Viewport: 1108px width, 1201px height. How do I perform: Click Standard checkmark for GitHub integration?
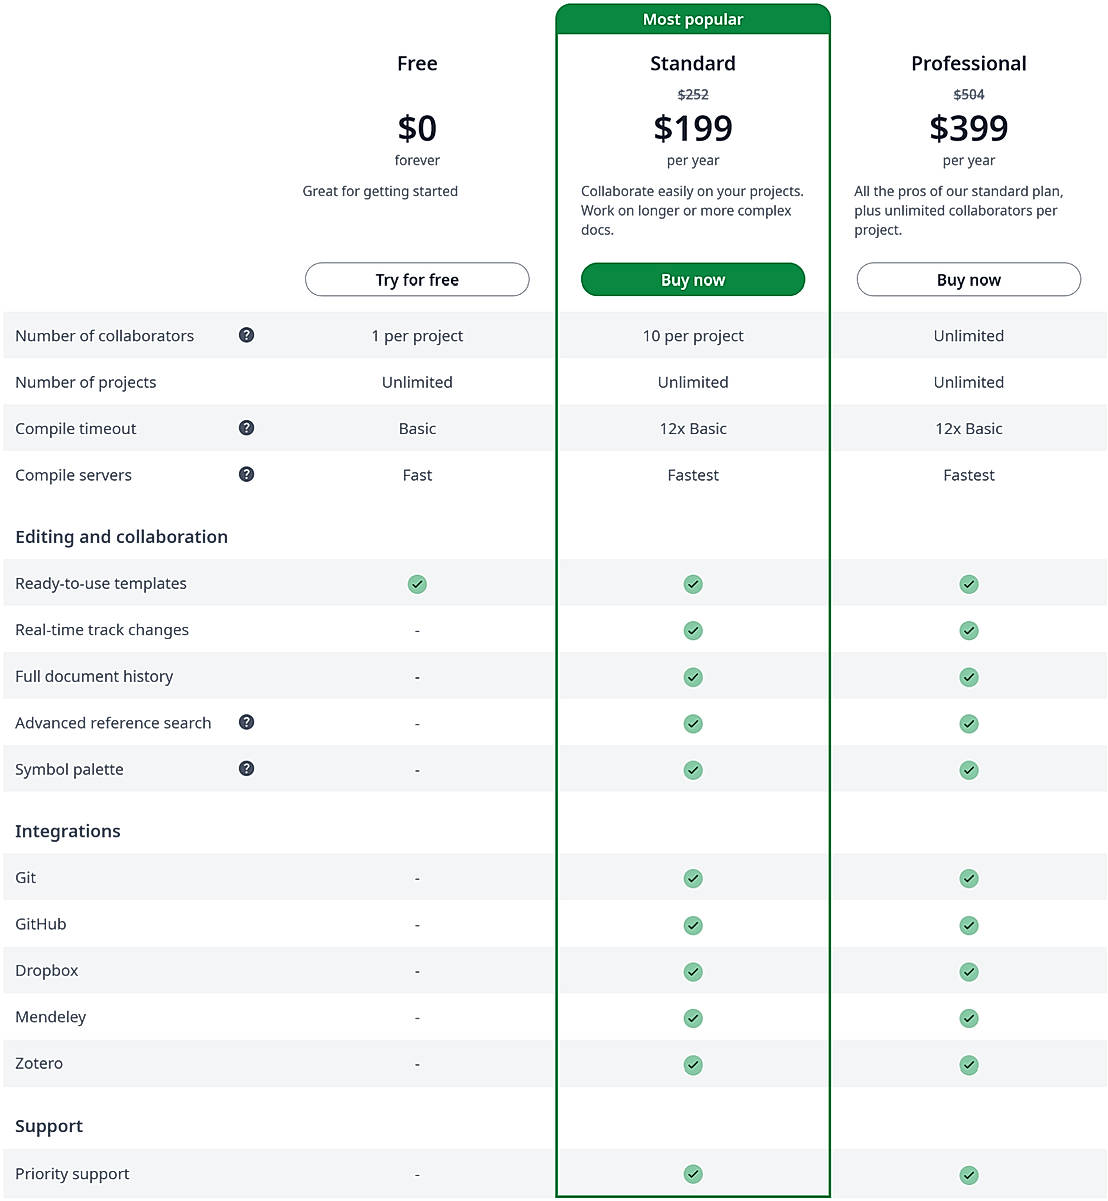tap(693, 925)
